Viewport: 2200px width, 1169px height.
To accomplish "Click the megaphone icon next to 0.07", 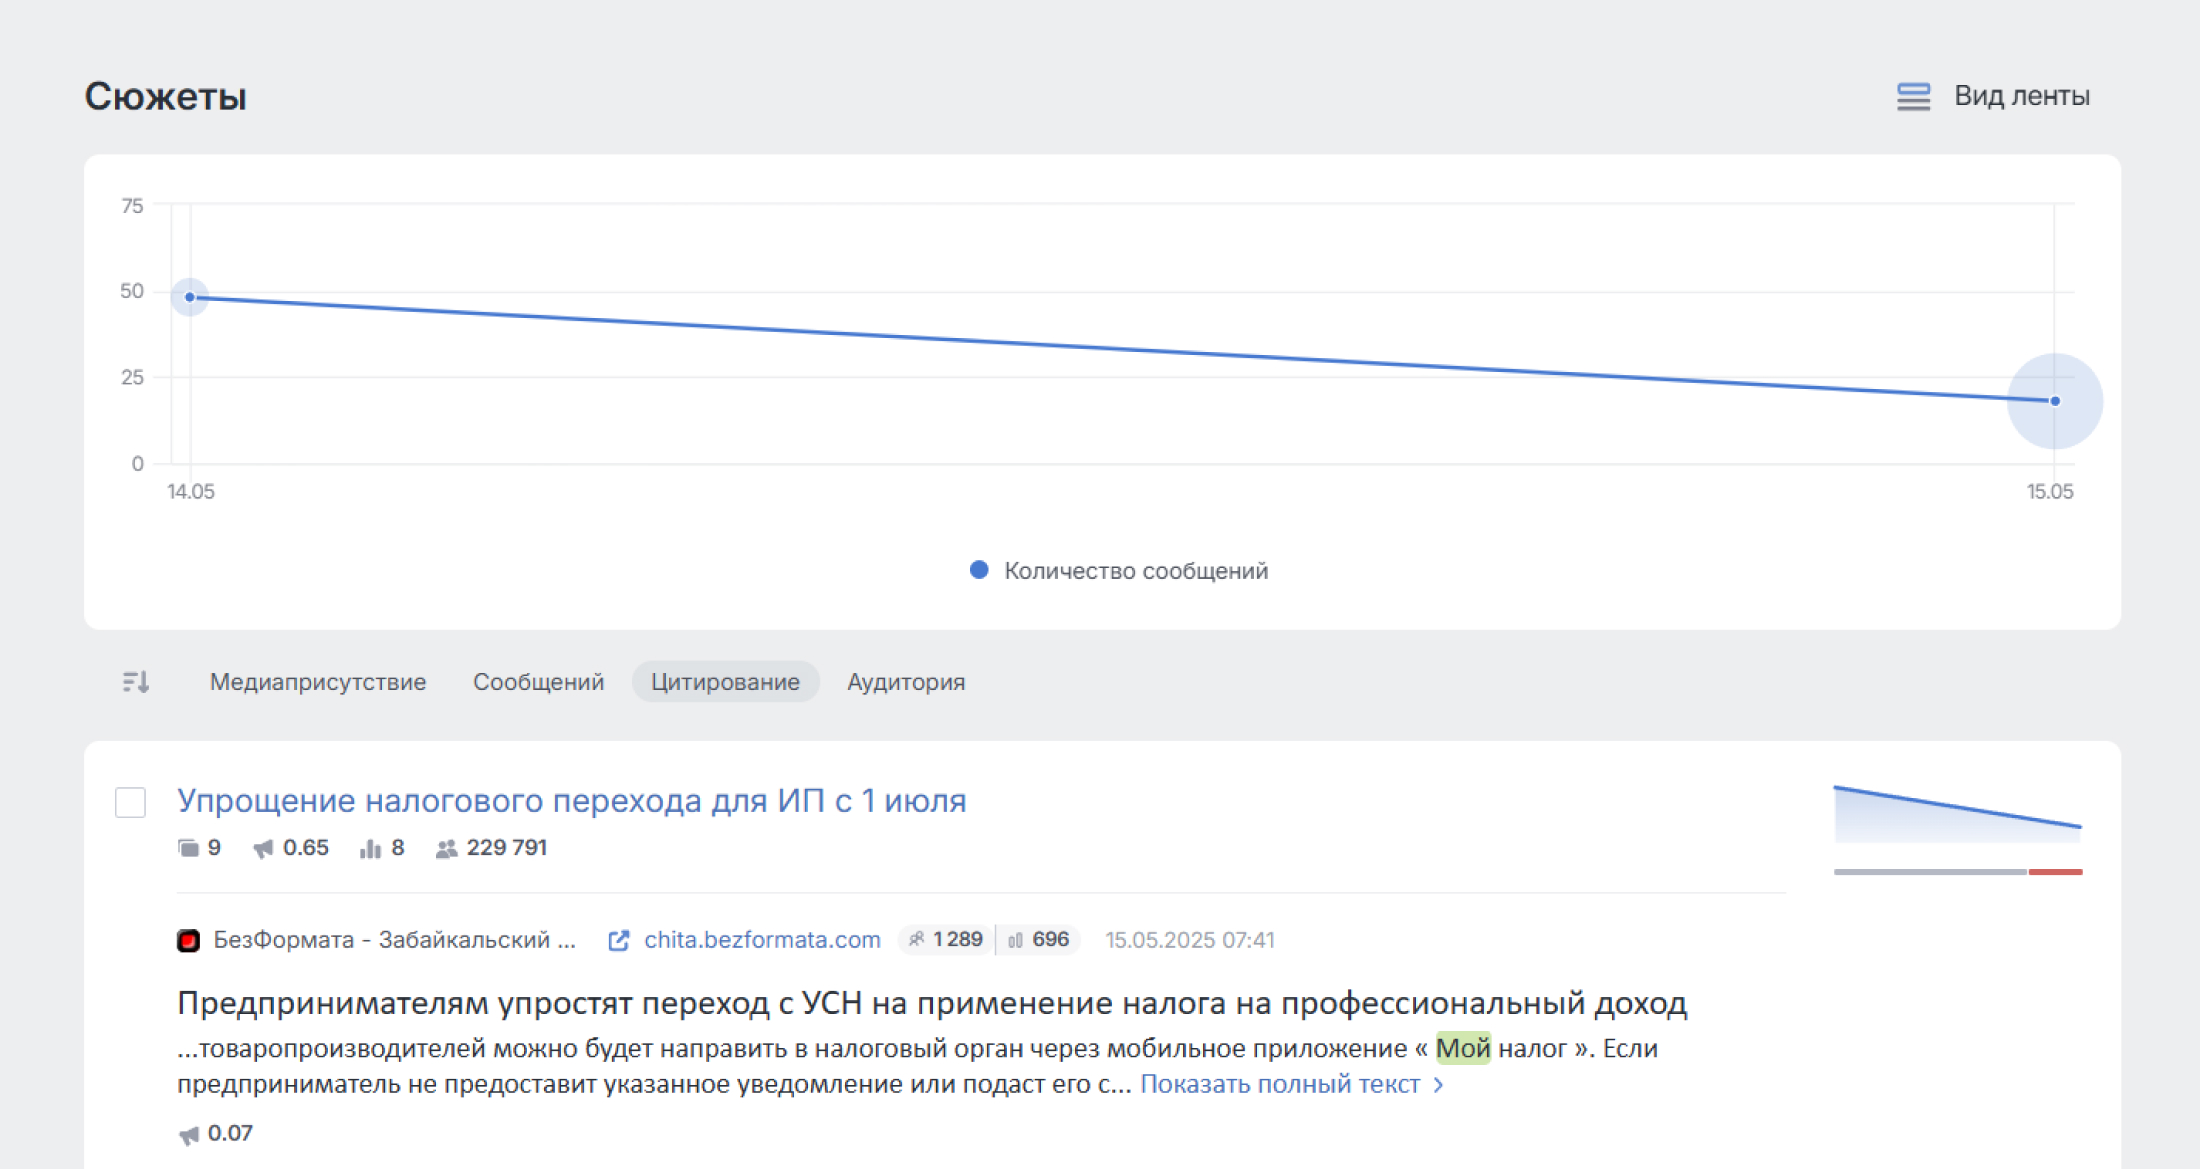I will tap(189, 1135).
